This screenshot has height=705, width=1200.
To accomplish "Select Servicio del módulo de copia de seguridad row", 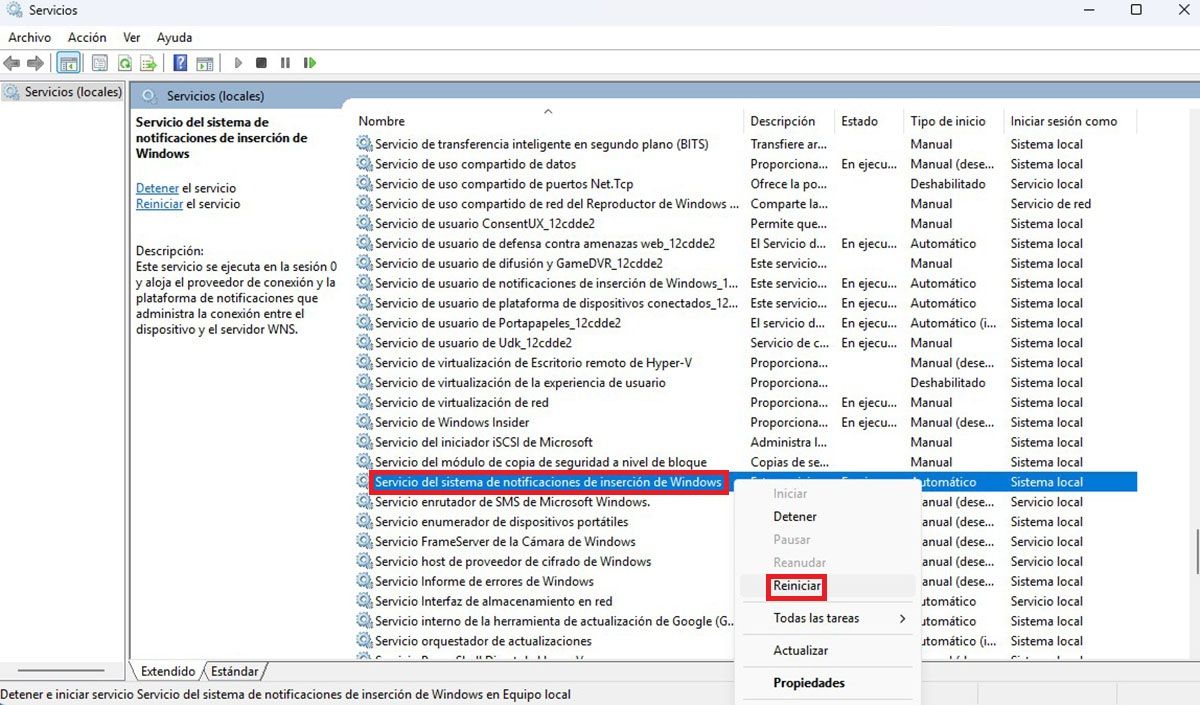I will tap(540, 462).
